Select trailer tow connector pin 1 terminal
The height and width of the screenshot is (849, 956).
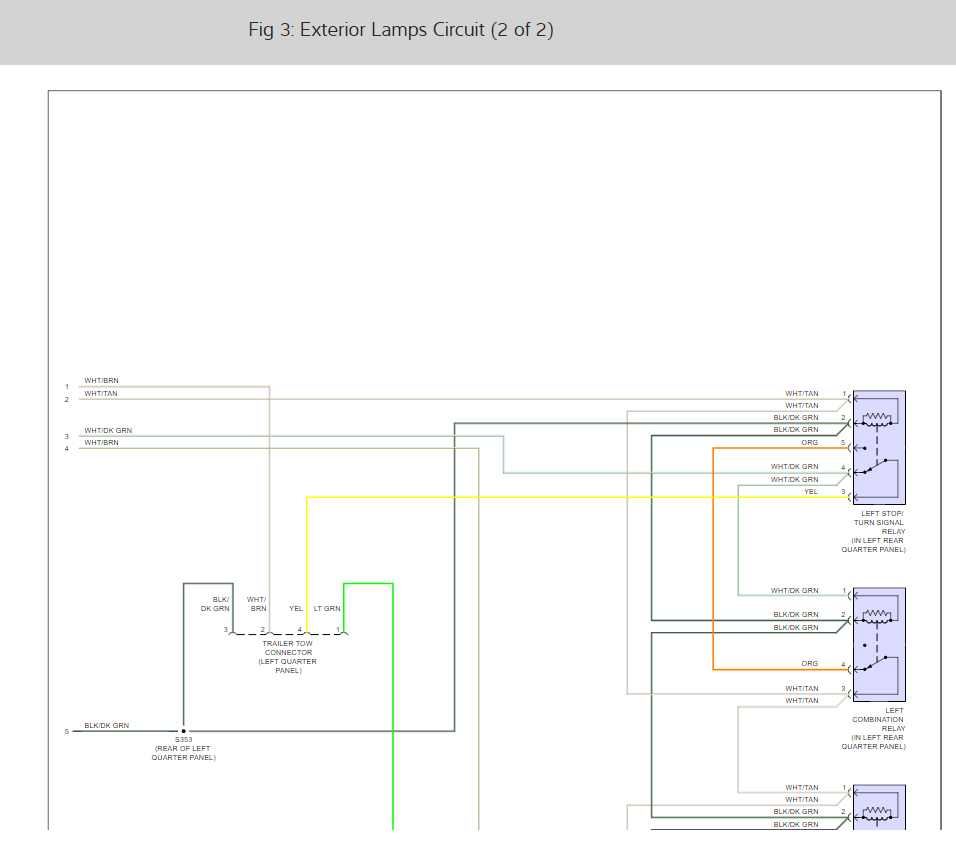[344, 632]
